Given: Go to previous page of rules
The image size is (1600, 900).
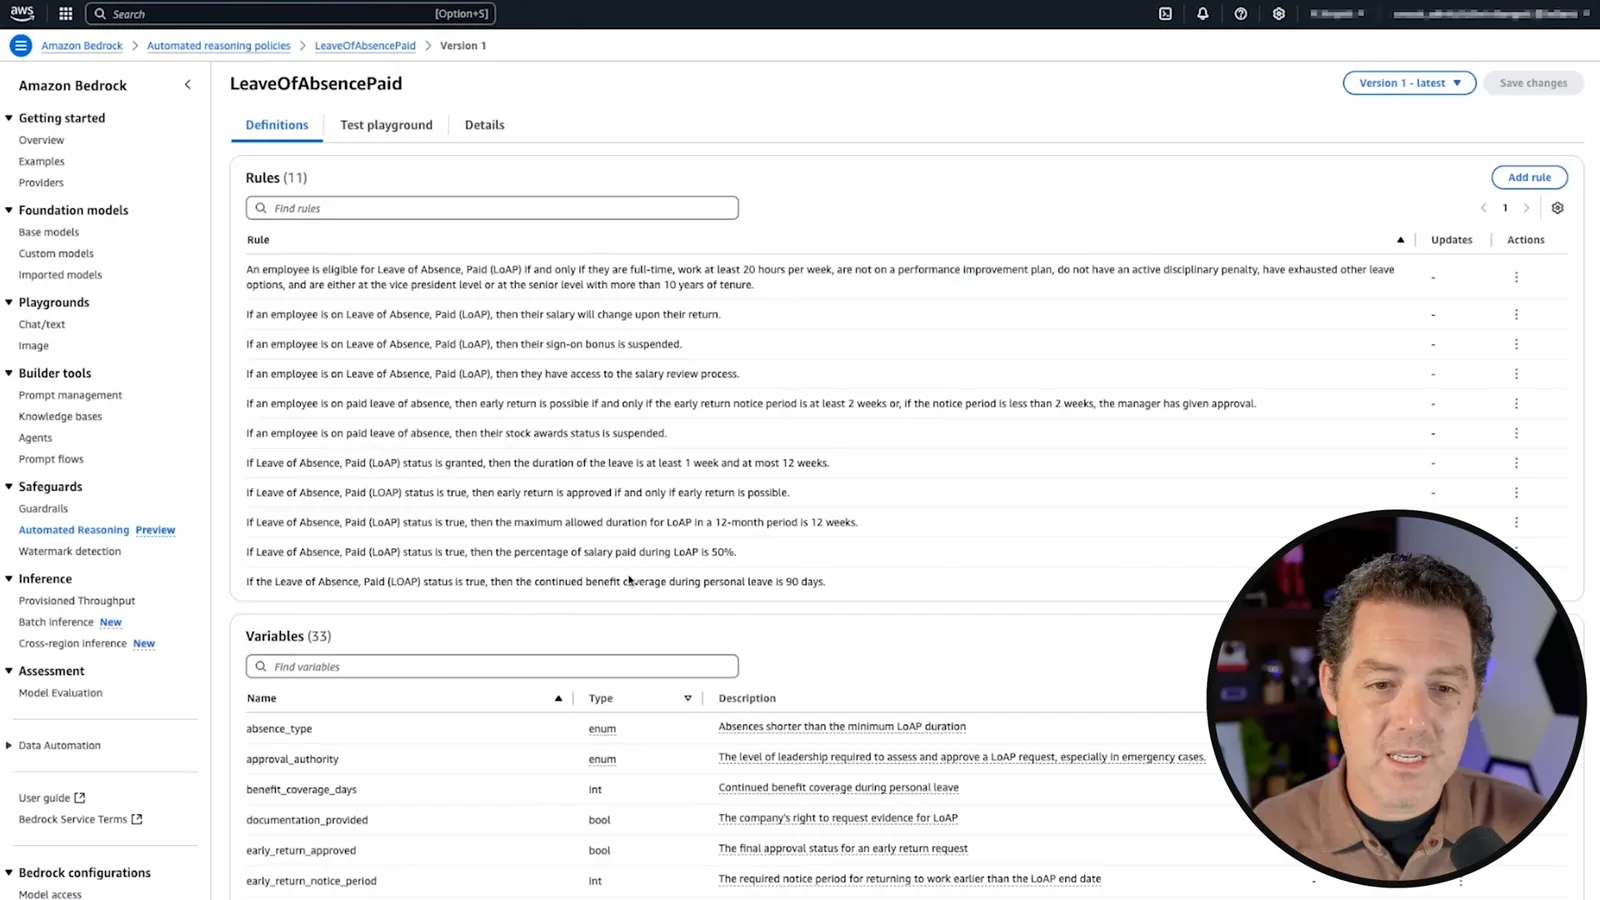Looking at the screenshot, I should [1484, 208].
